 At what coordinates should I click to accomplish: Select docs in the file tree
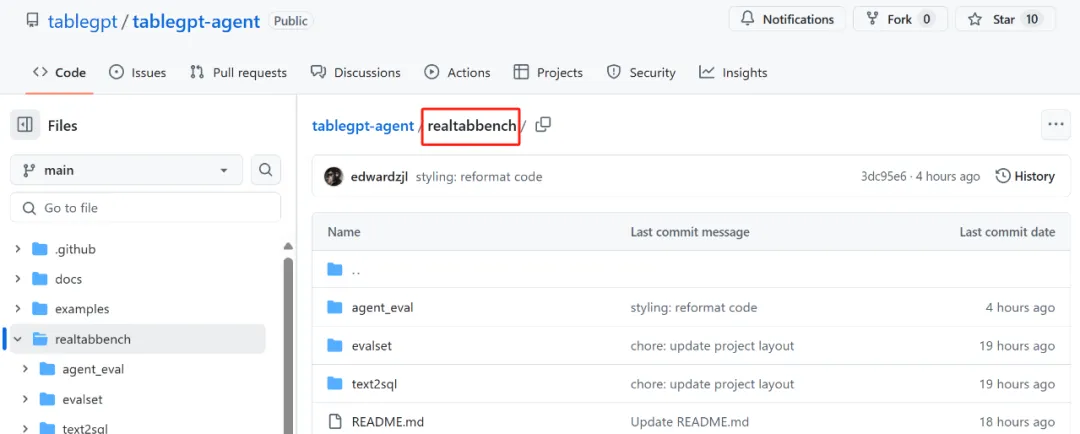tap(68, 279)
